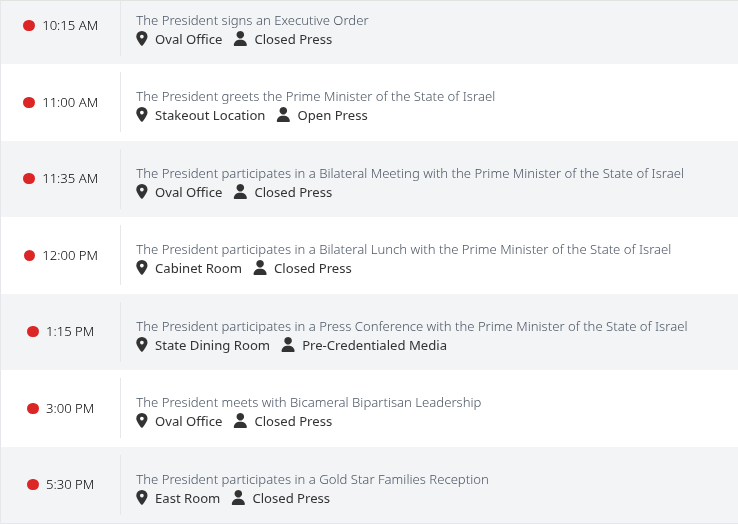Open the Press Conference event title
Viewport: 738px width, 524px height.
412,327
